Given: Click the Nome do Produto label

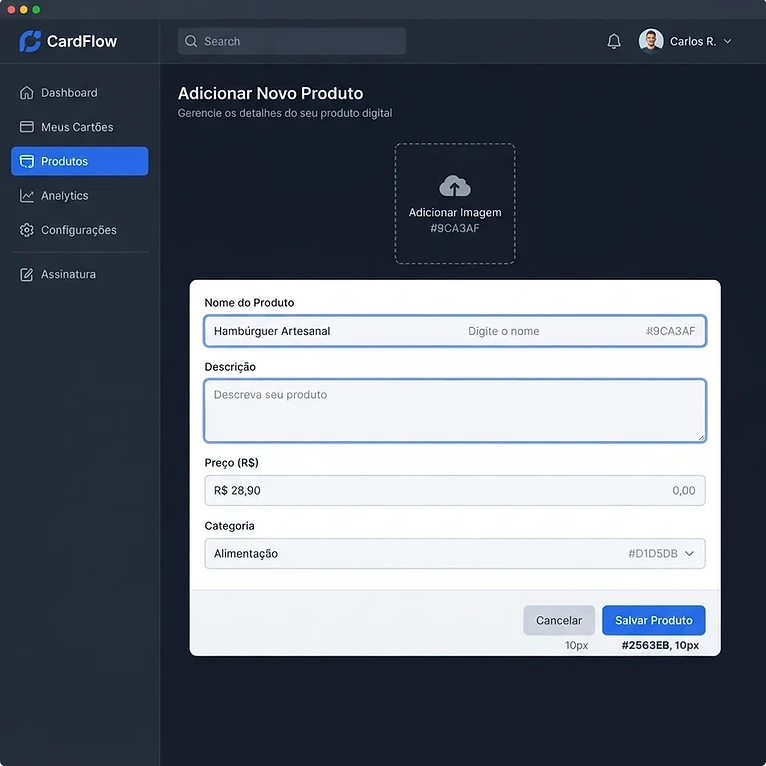Looking at the screenshot, I should click(x=249, y=303).
